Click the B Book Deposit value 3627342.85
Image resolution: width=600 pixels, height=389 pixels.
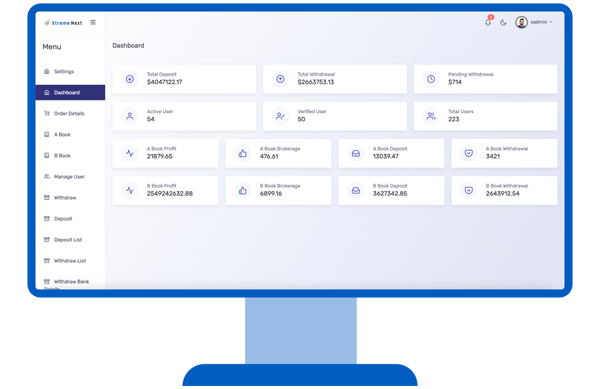(x=390, y=194)
